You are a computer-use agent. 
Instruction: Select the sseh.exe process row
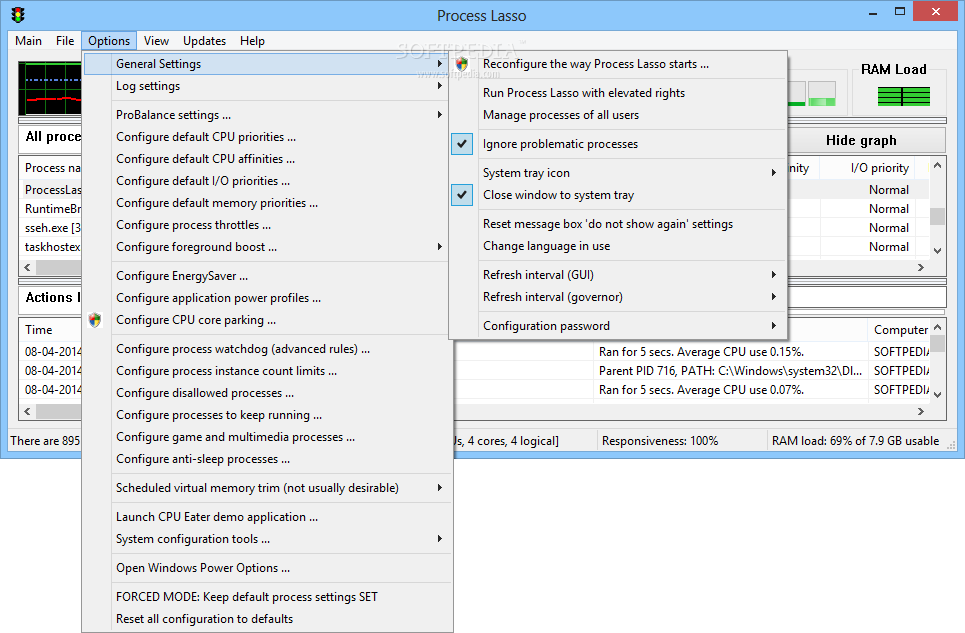[52, 228]
